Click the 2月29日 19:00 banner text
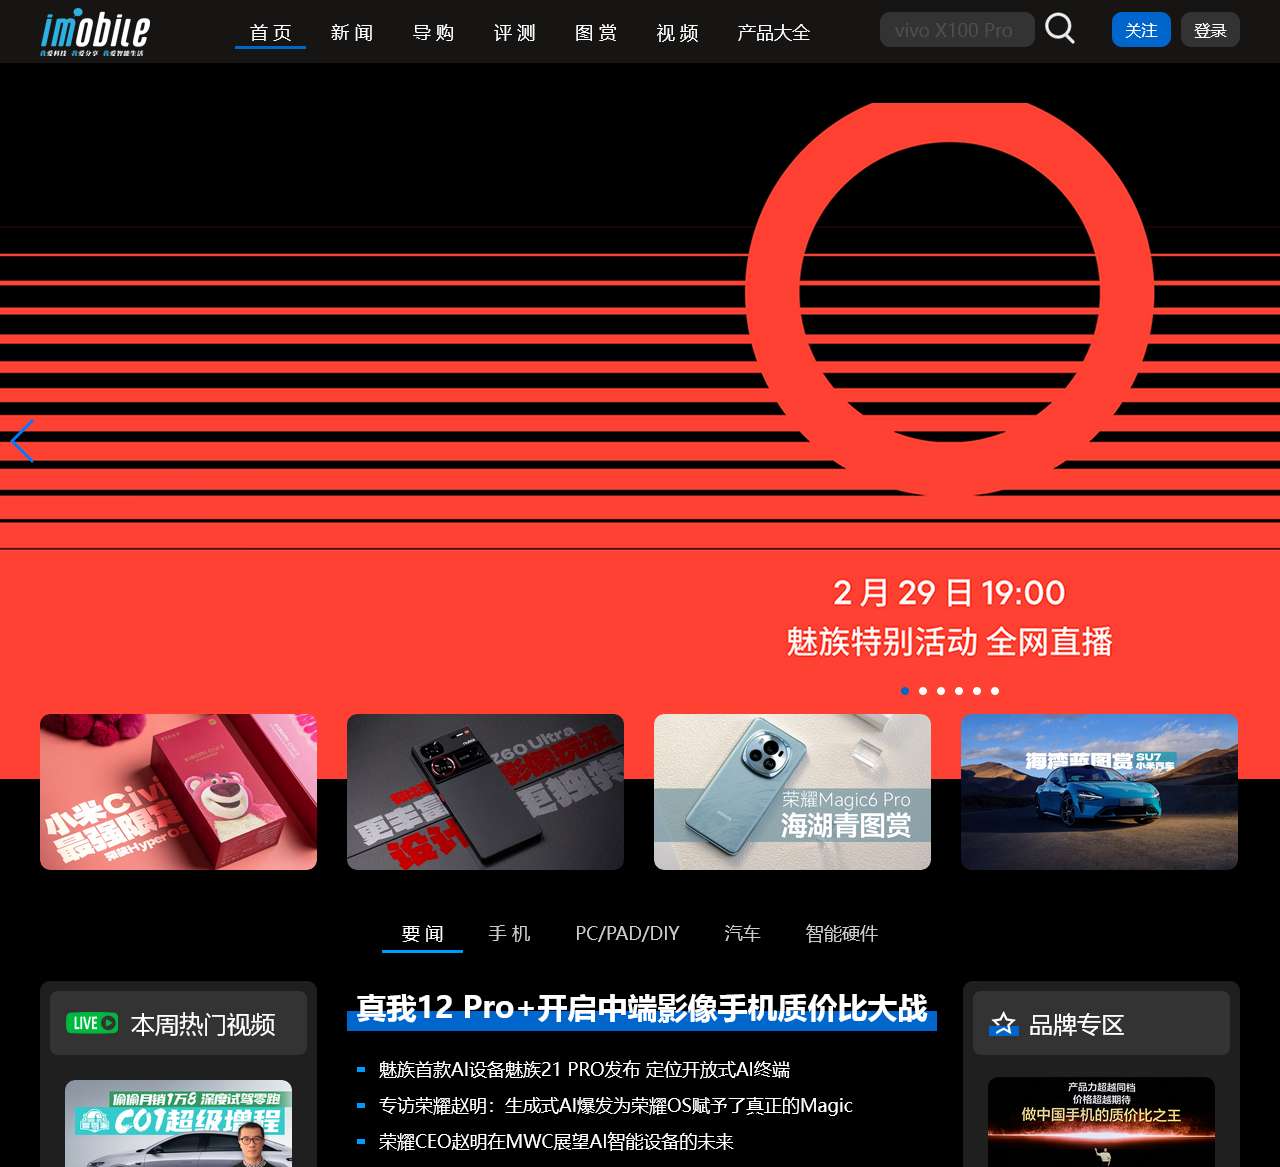 pos(949,592)
